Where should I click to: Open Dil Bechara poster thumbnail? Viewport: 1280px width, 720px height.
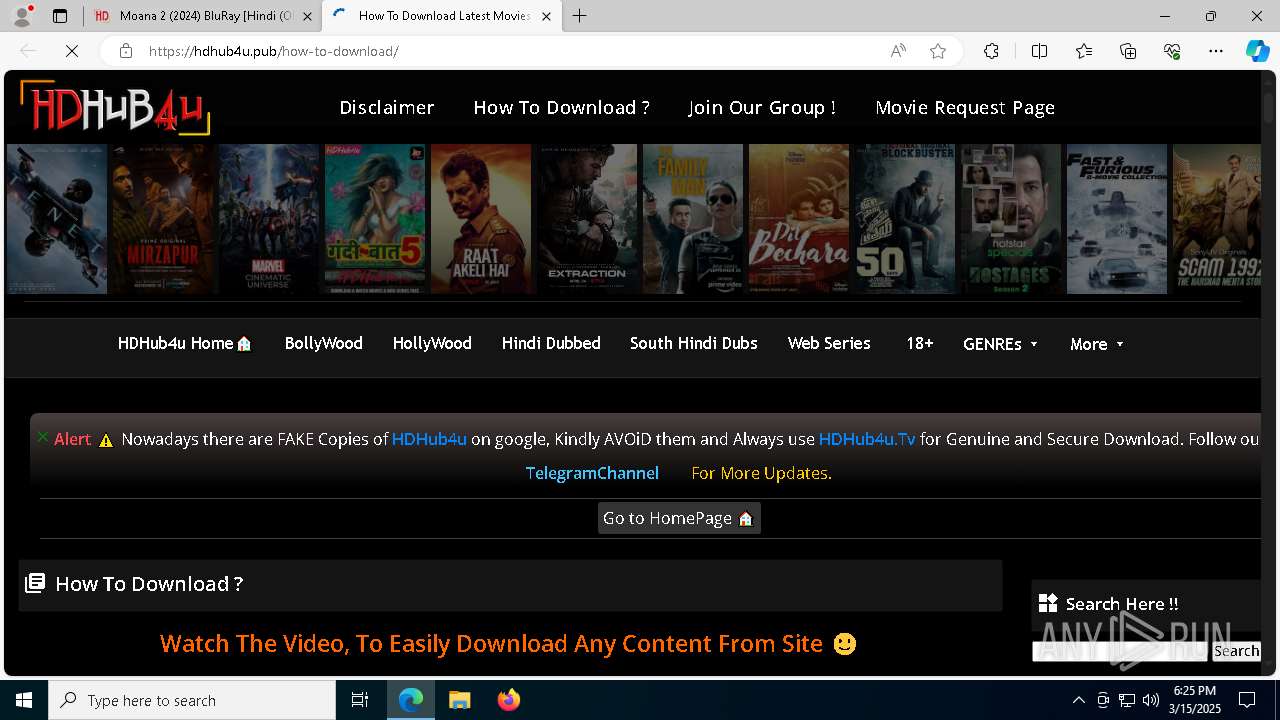click(799, 219)
